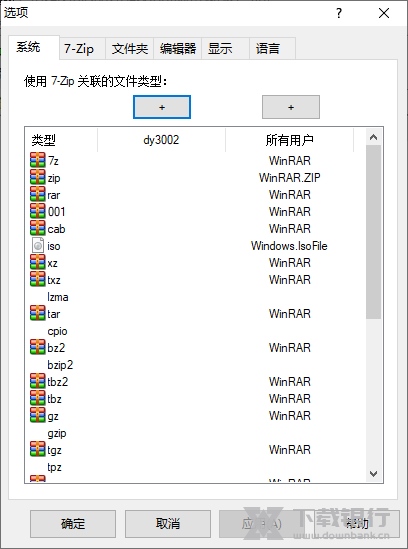Click the archive icon beside bz2
This screenshot has height=549, width=408.
37,348
